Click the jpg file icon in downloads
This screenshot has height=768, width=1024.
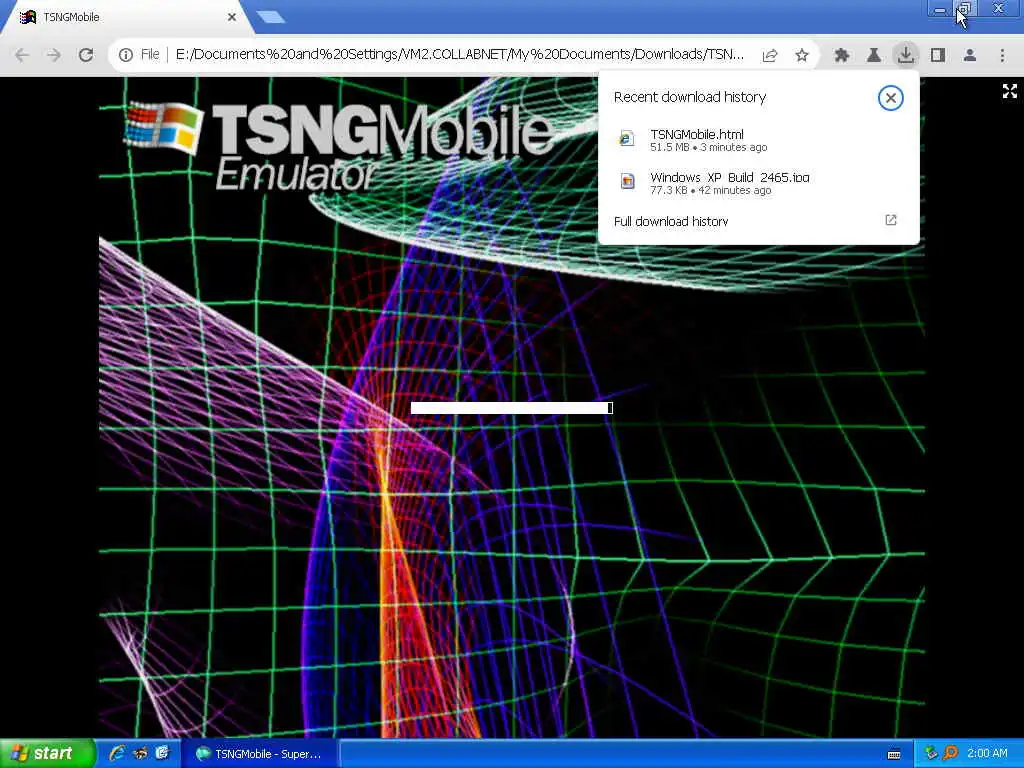[627, 181]
